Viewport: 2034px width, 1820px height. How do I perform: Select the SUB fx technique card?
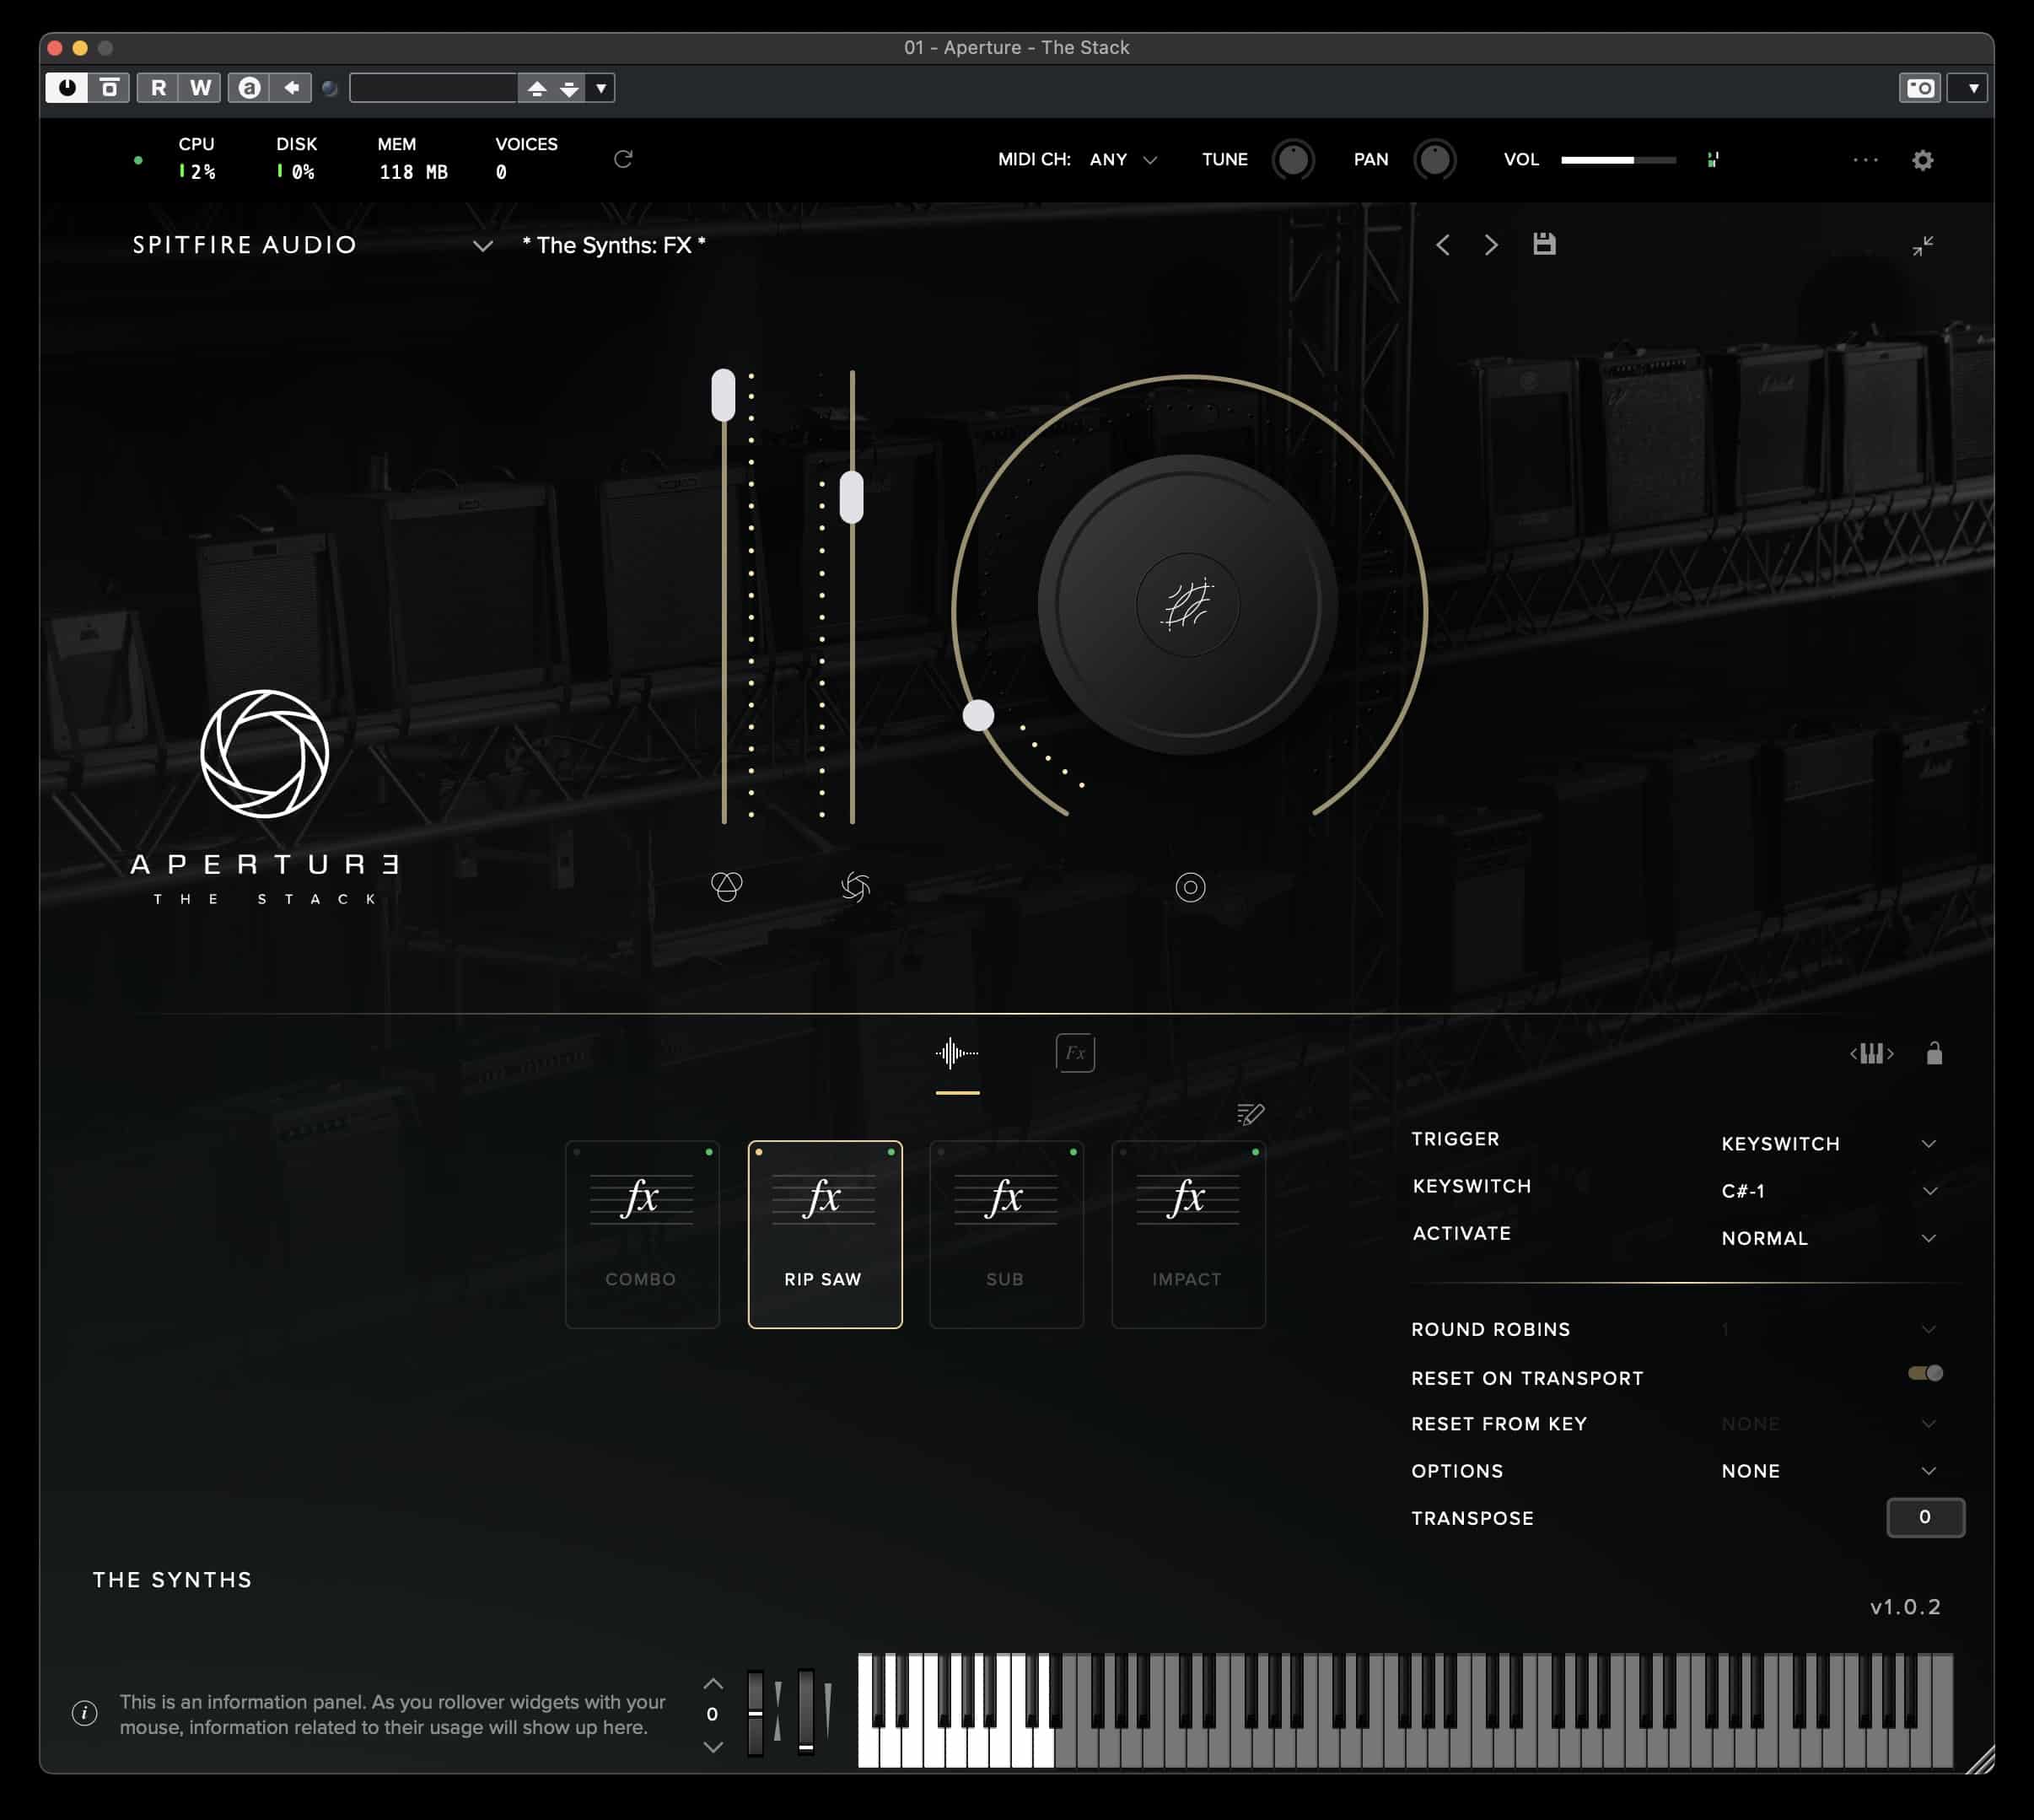coord(1006,1235)
